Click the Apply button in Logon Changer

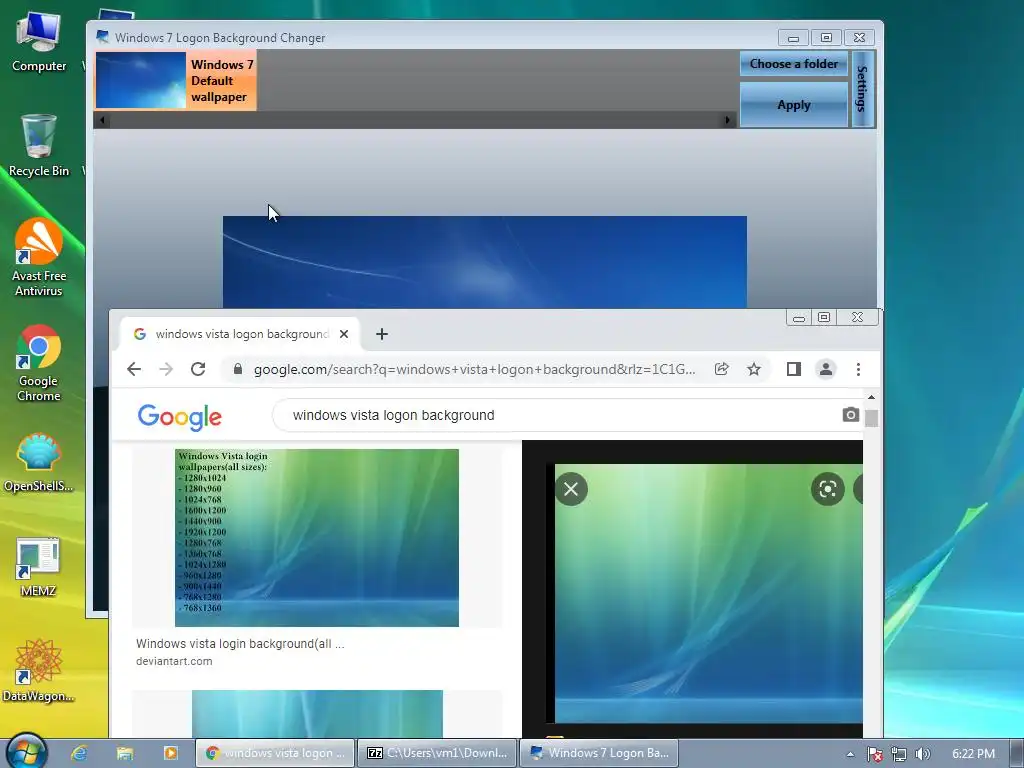tap(793, 104)
